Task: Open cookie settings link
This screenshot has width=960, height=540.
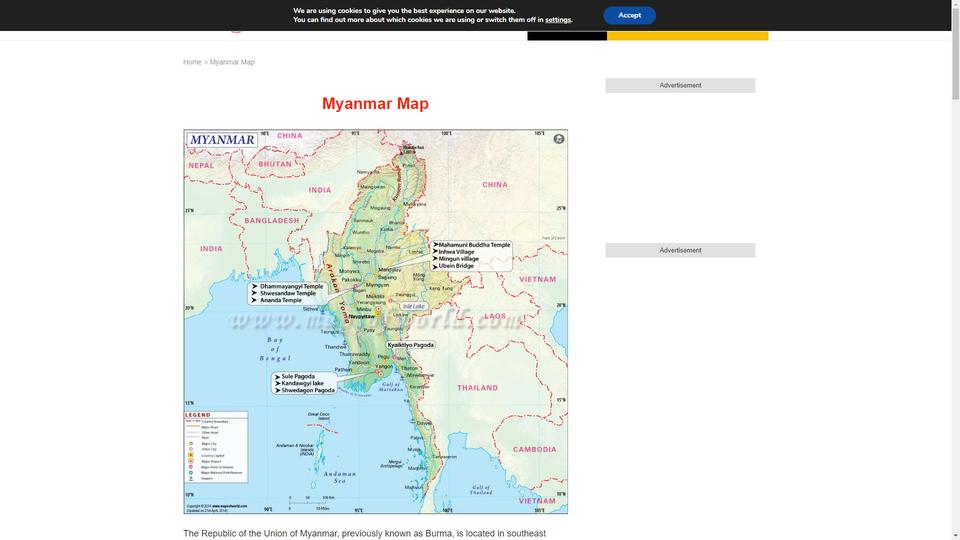Action: (x=558, y=20)
